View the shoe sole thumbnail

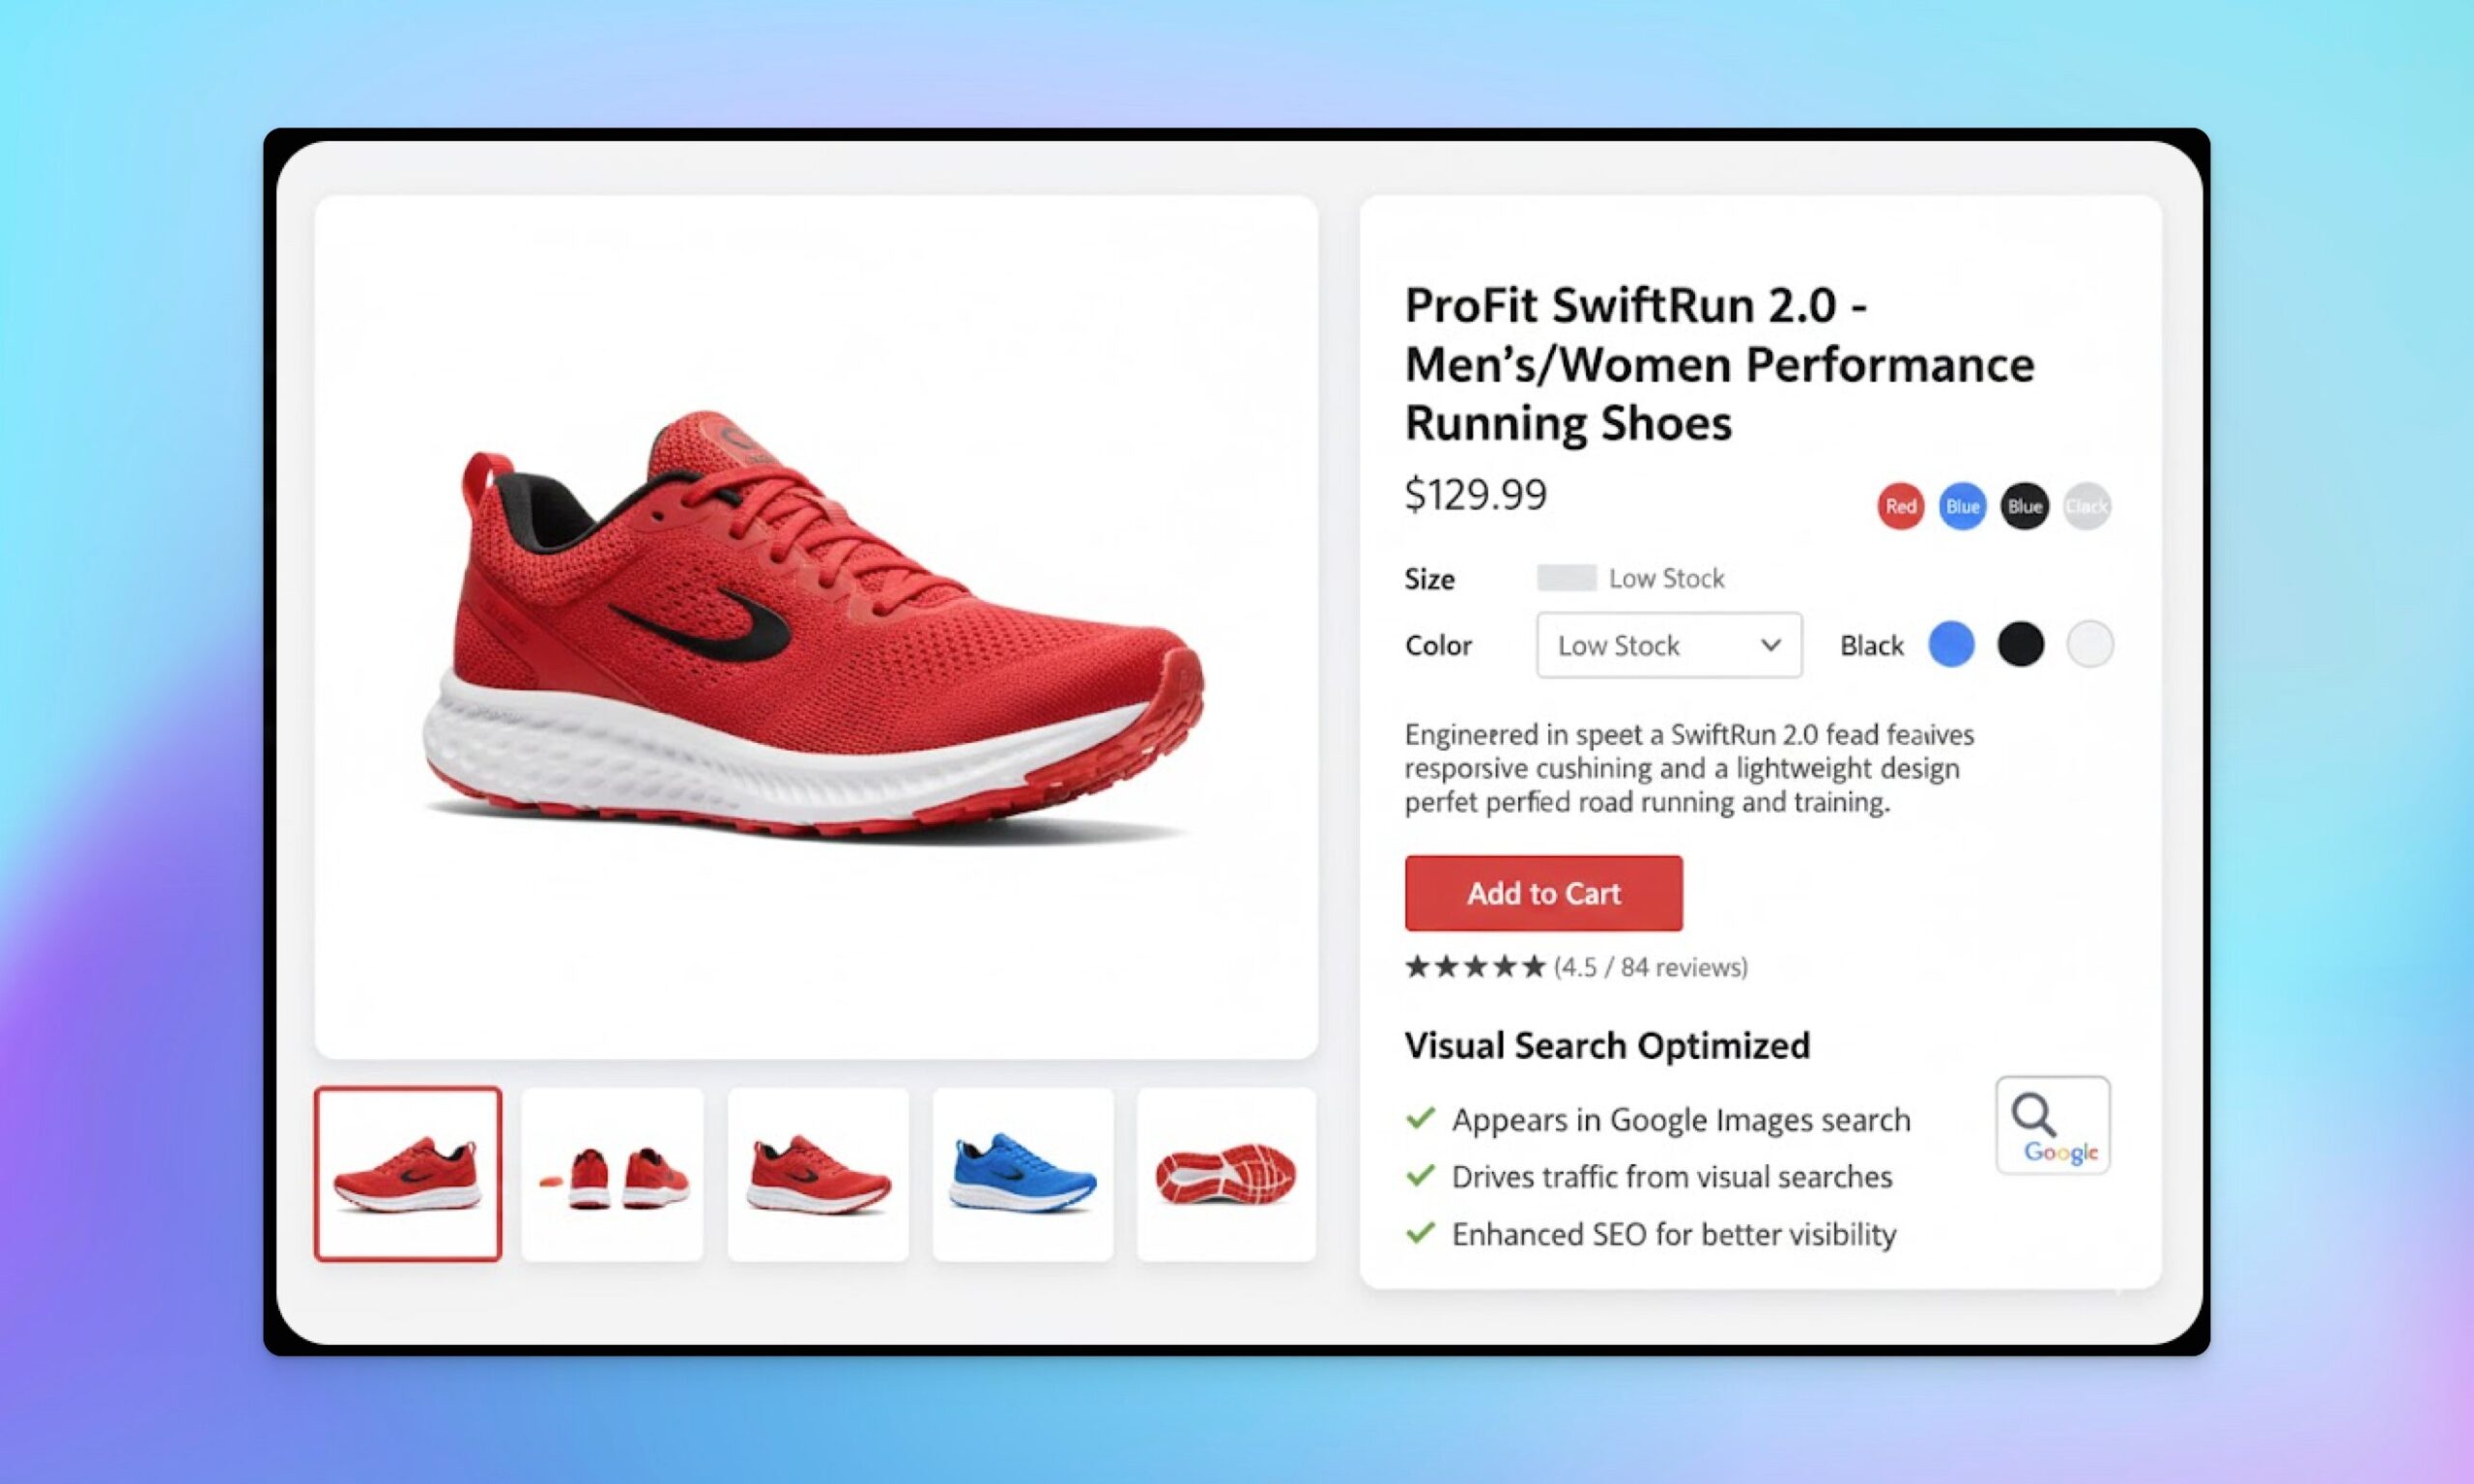tap(1226, 1174)
